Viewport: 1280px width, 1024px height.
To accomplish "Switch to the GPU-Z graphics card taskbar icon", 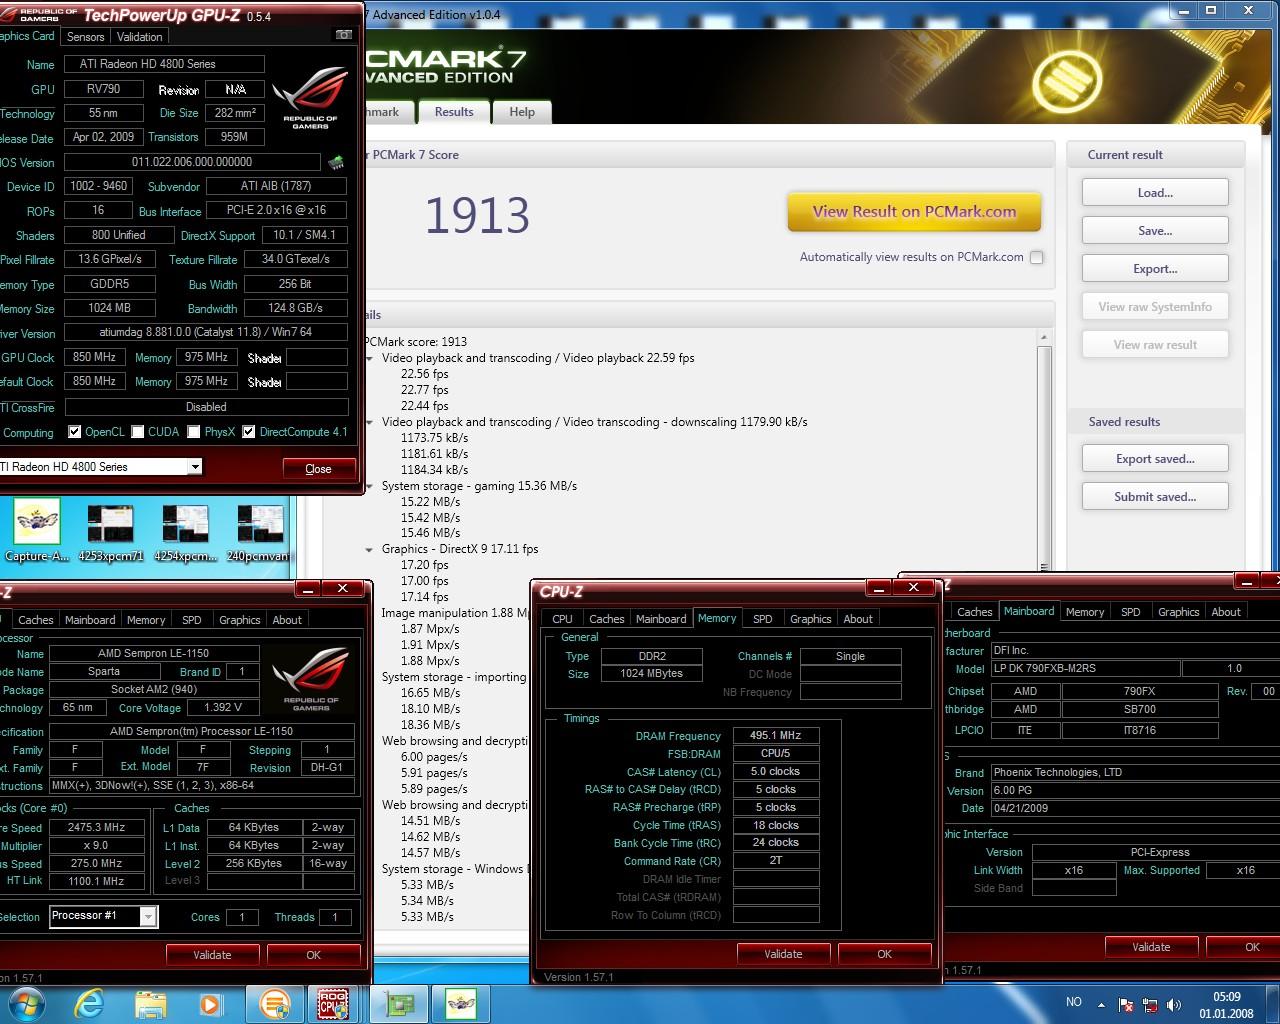I will click(398, 1003).
